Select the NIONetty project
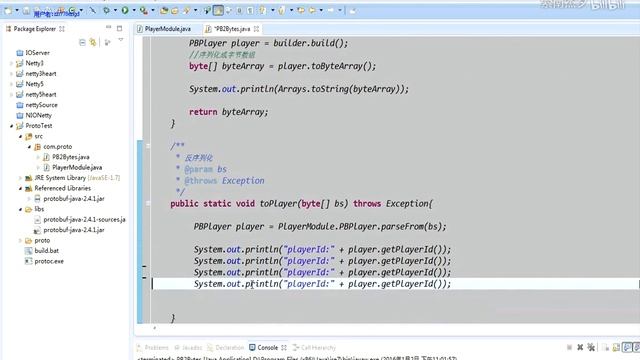640x360 pixels. click(34, 115)
